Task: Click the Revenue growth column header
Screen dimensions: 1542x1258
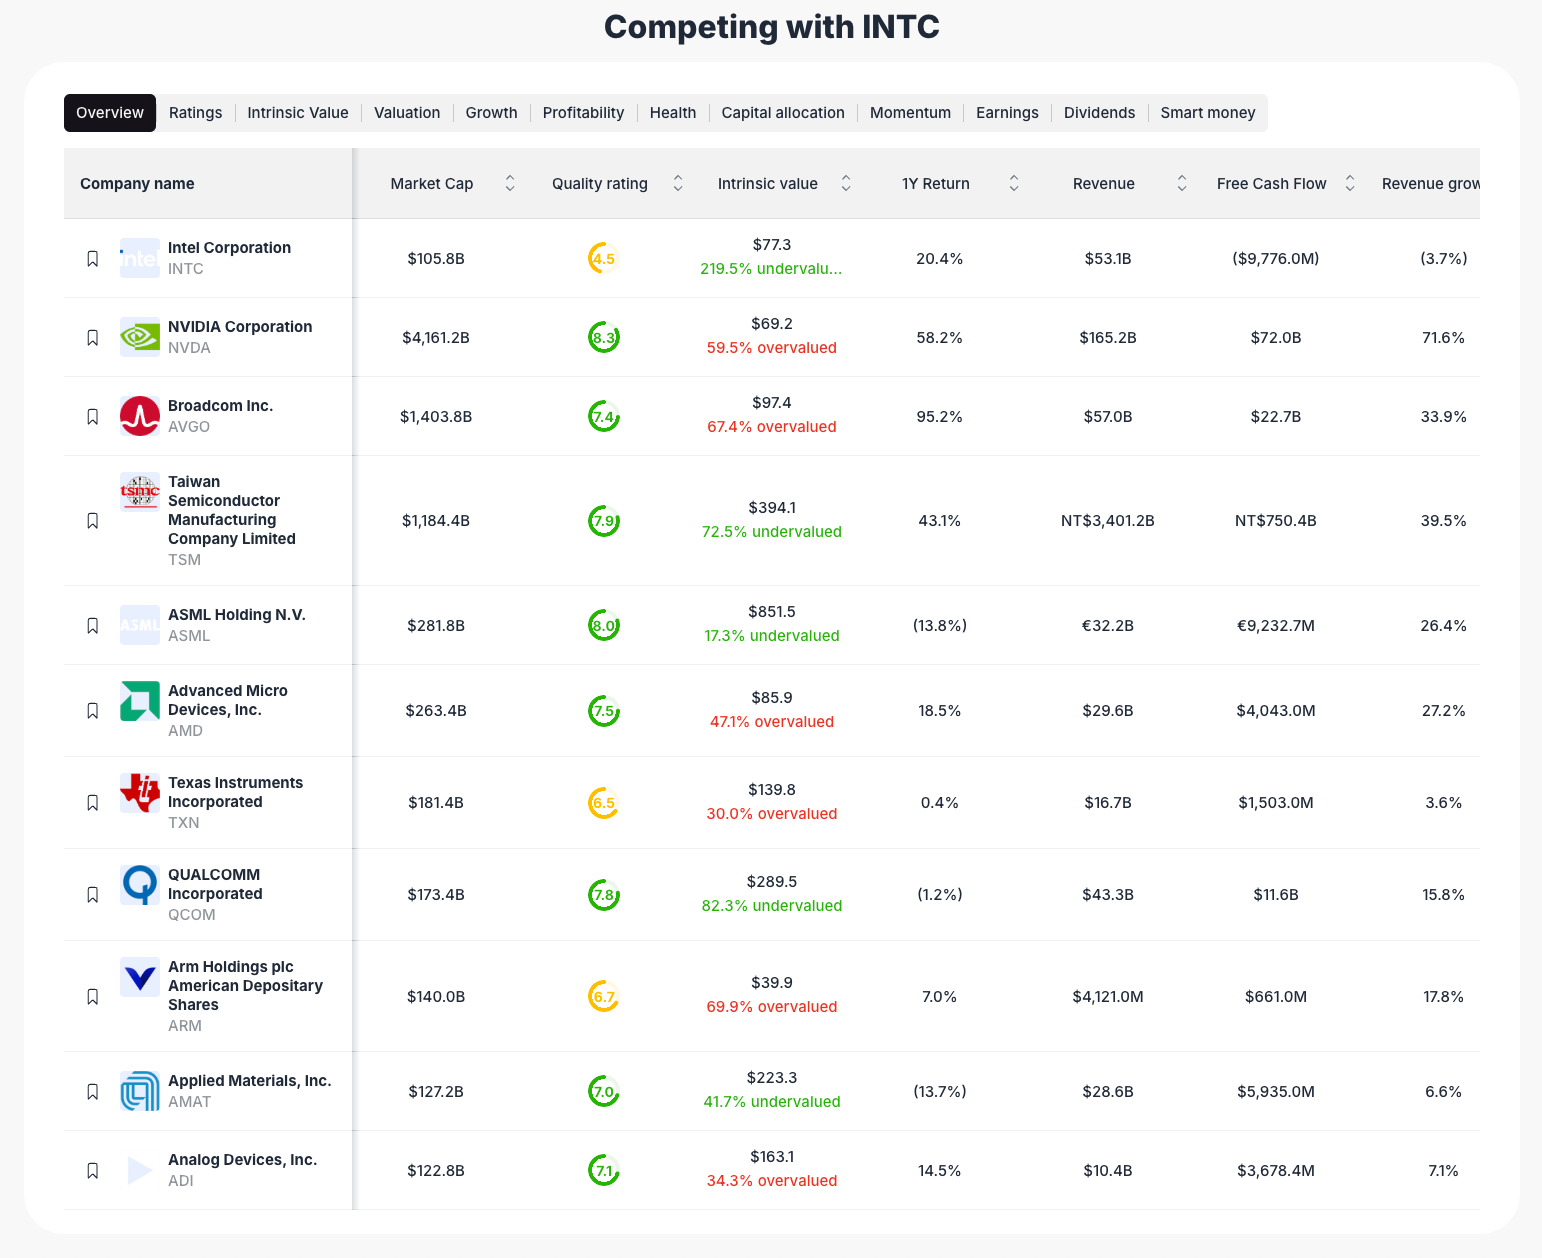Action: point(1431,184)
